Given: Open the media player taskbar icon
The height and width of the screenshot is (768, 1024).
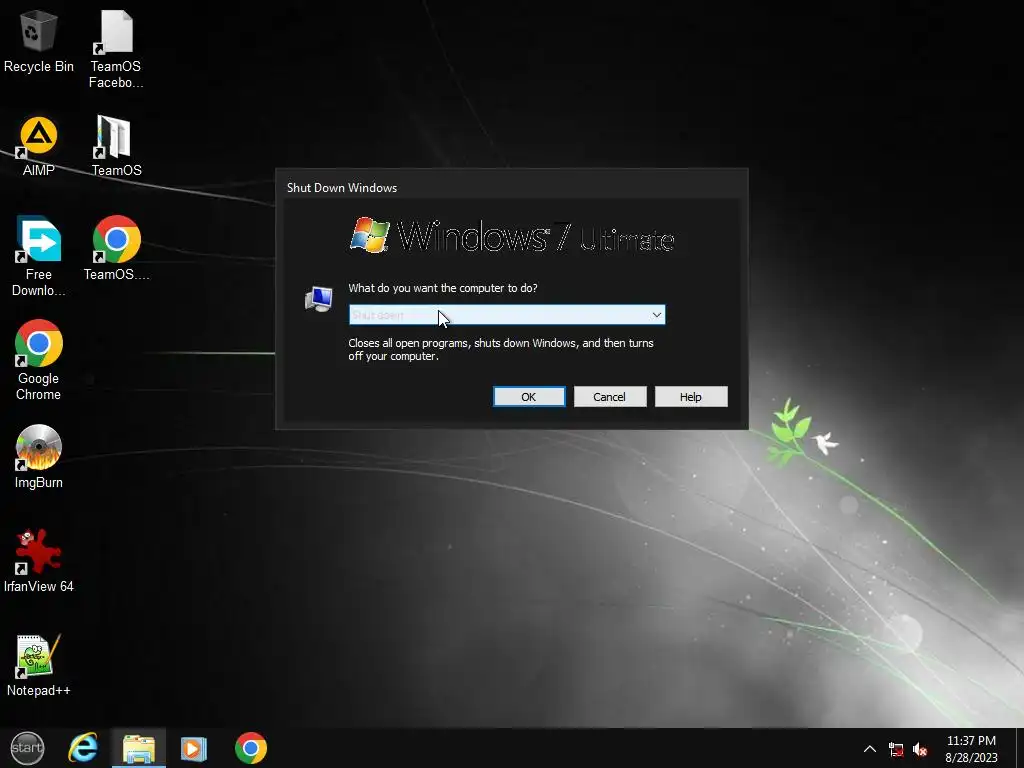Looking at the screenshot, I should [x=193, y=748].
